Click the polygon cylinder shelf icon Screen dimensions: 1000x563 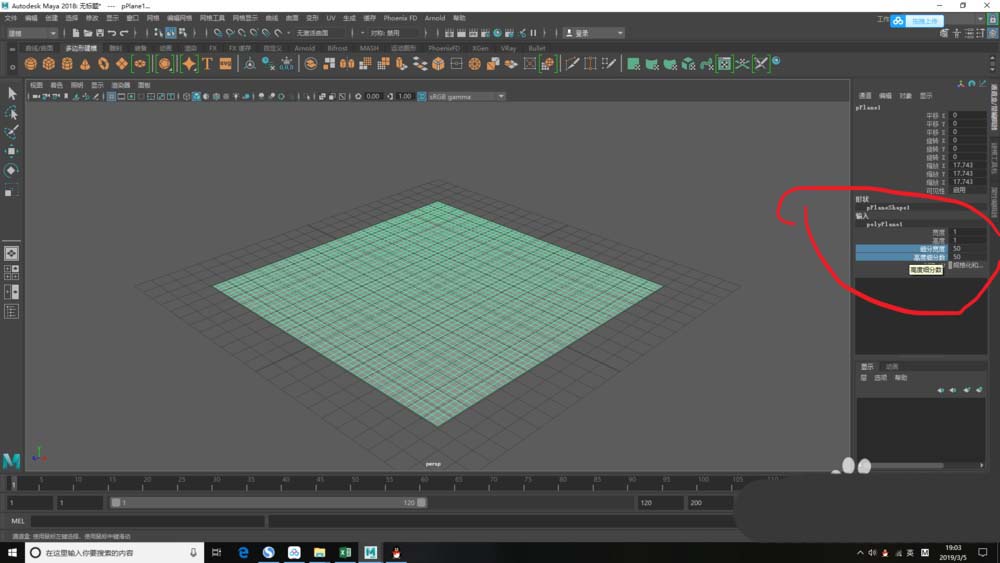[67, 64]
